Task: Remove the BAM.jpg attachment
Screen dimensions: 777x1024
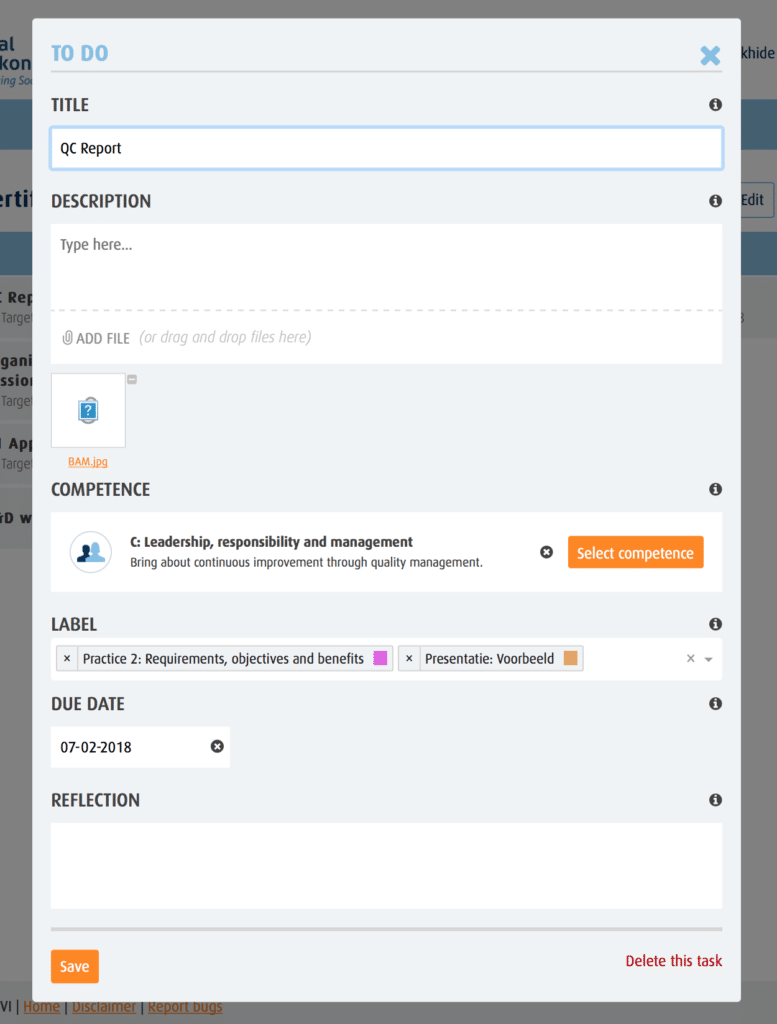Action: 130,380
